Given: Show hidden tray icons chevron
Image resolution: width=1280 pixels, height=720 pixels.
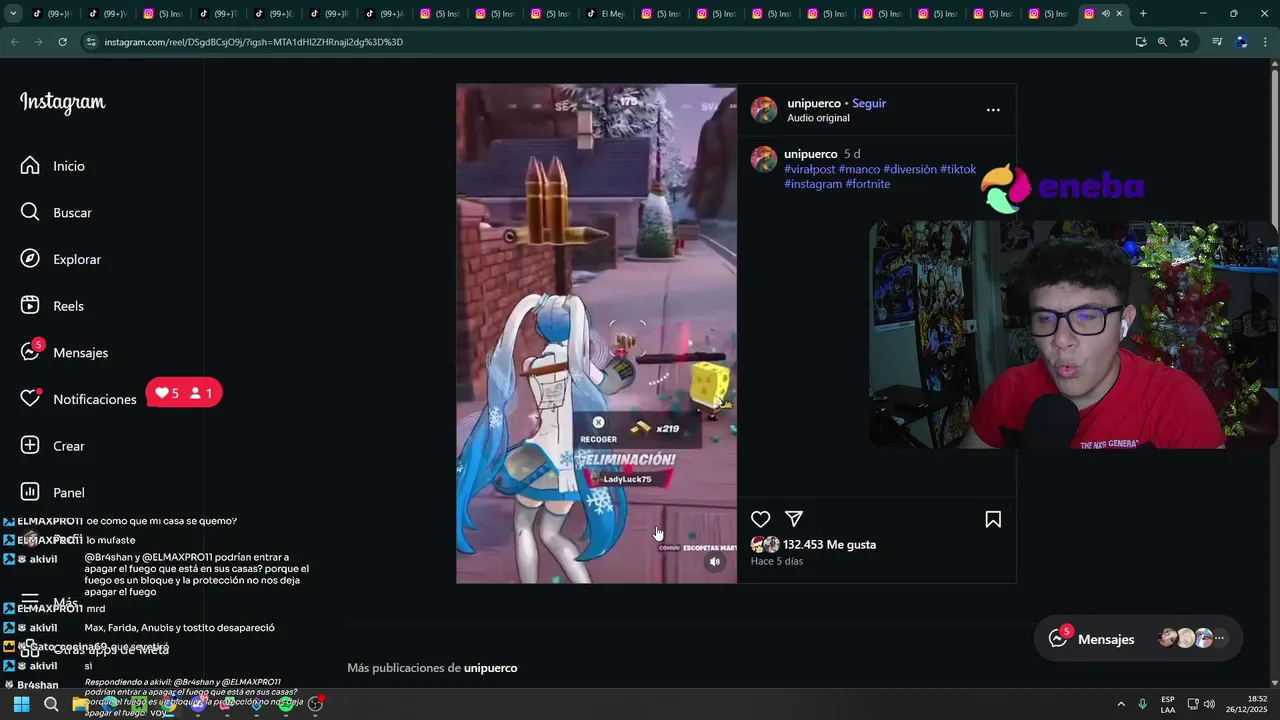Looking at the screenshot, I should [1120, 704].
